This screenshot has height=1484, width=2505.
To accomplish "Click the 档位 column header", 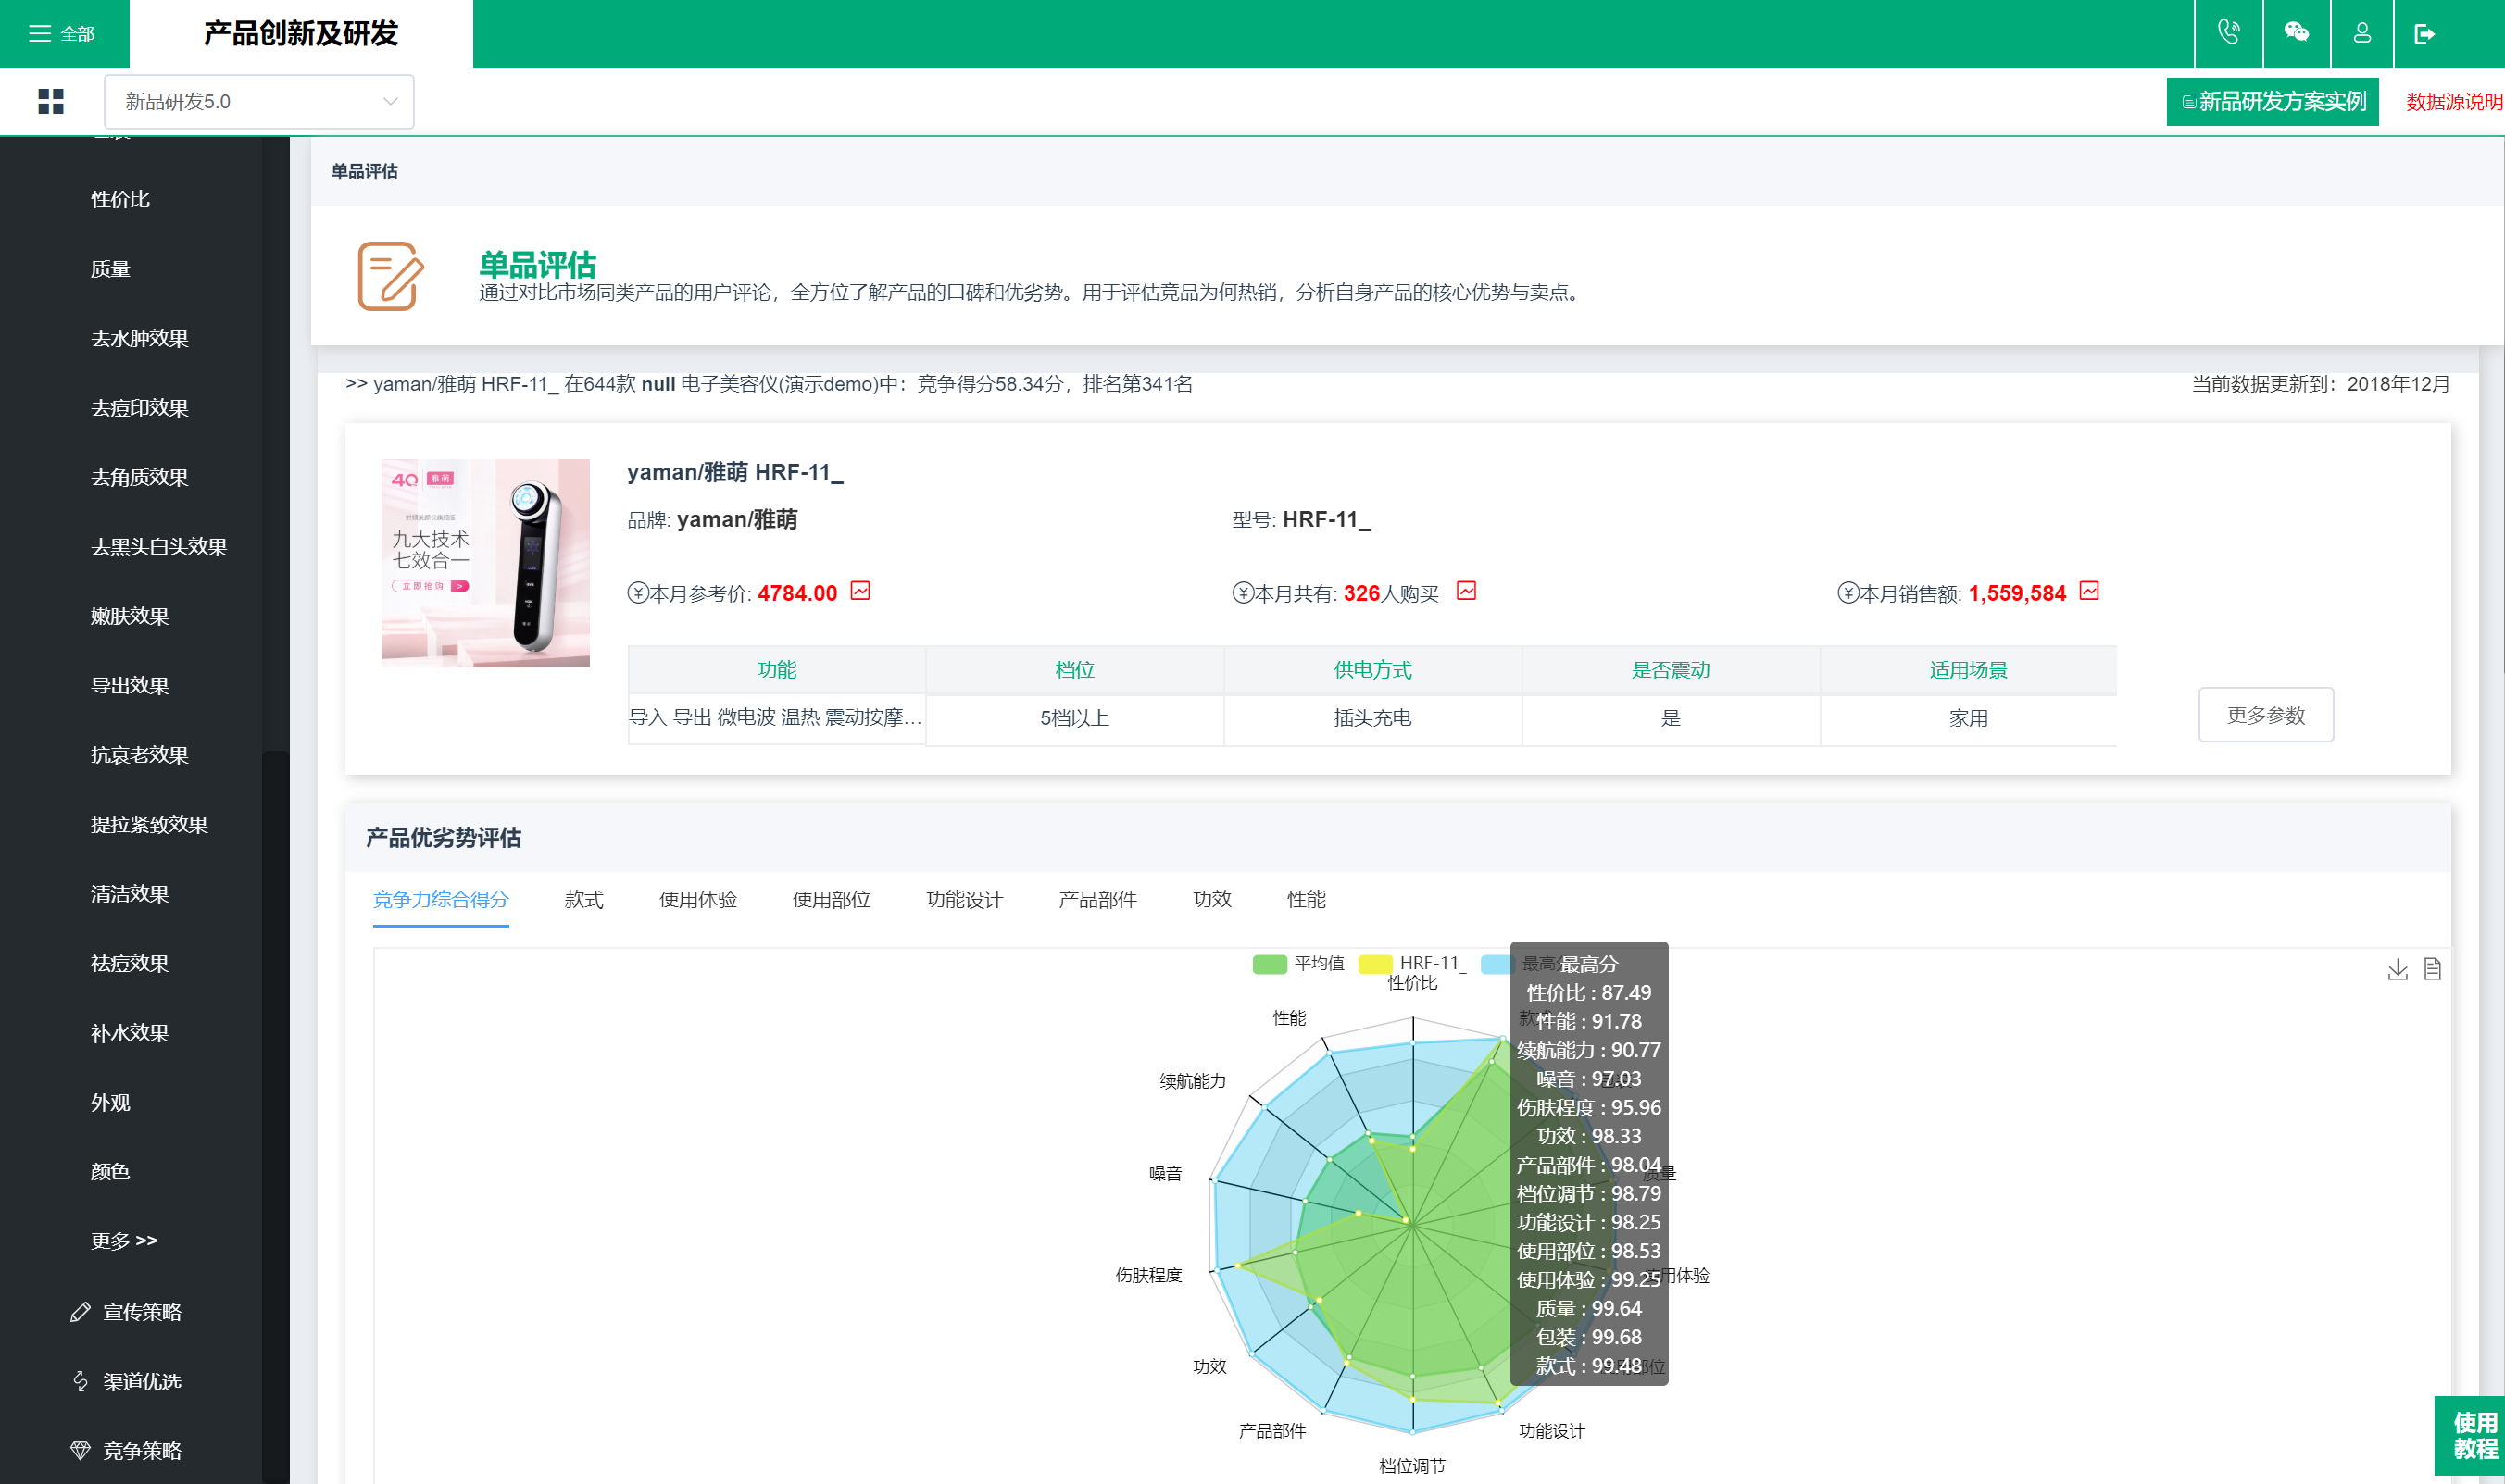I will (1075, 669).
